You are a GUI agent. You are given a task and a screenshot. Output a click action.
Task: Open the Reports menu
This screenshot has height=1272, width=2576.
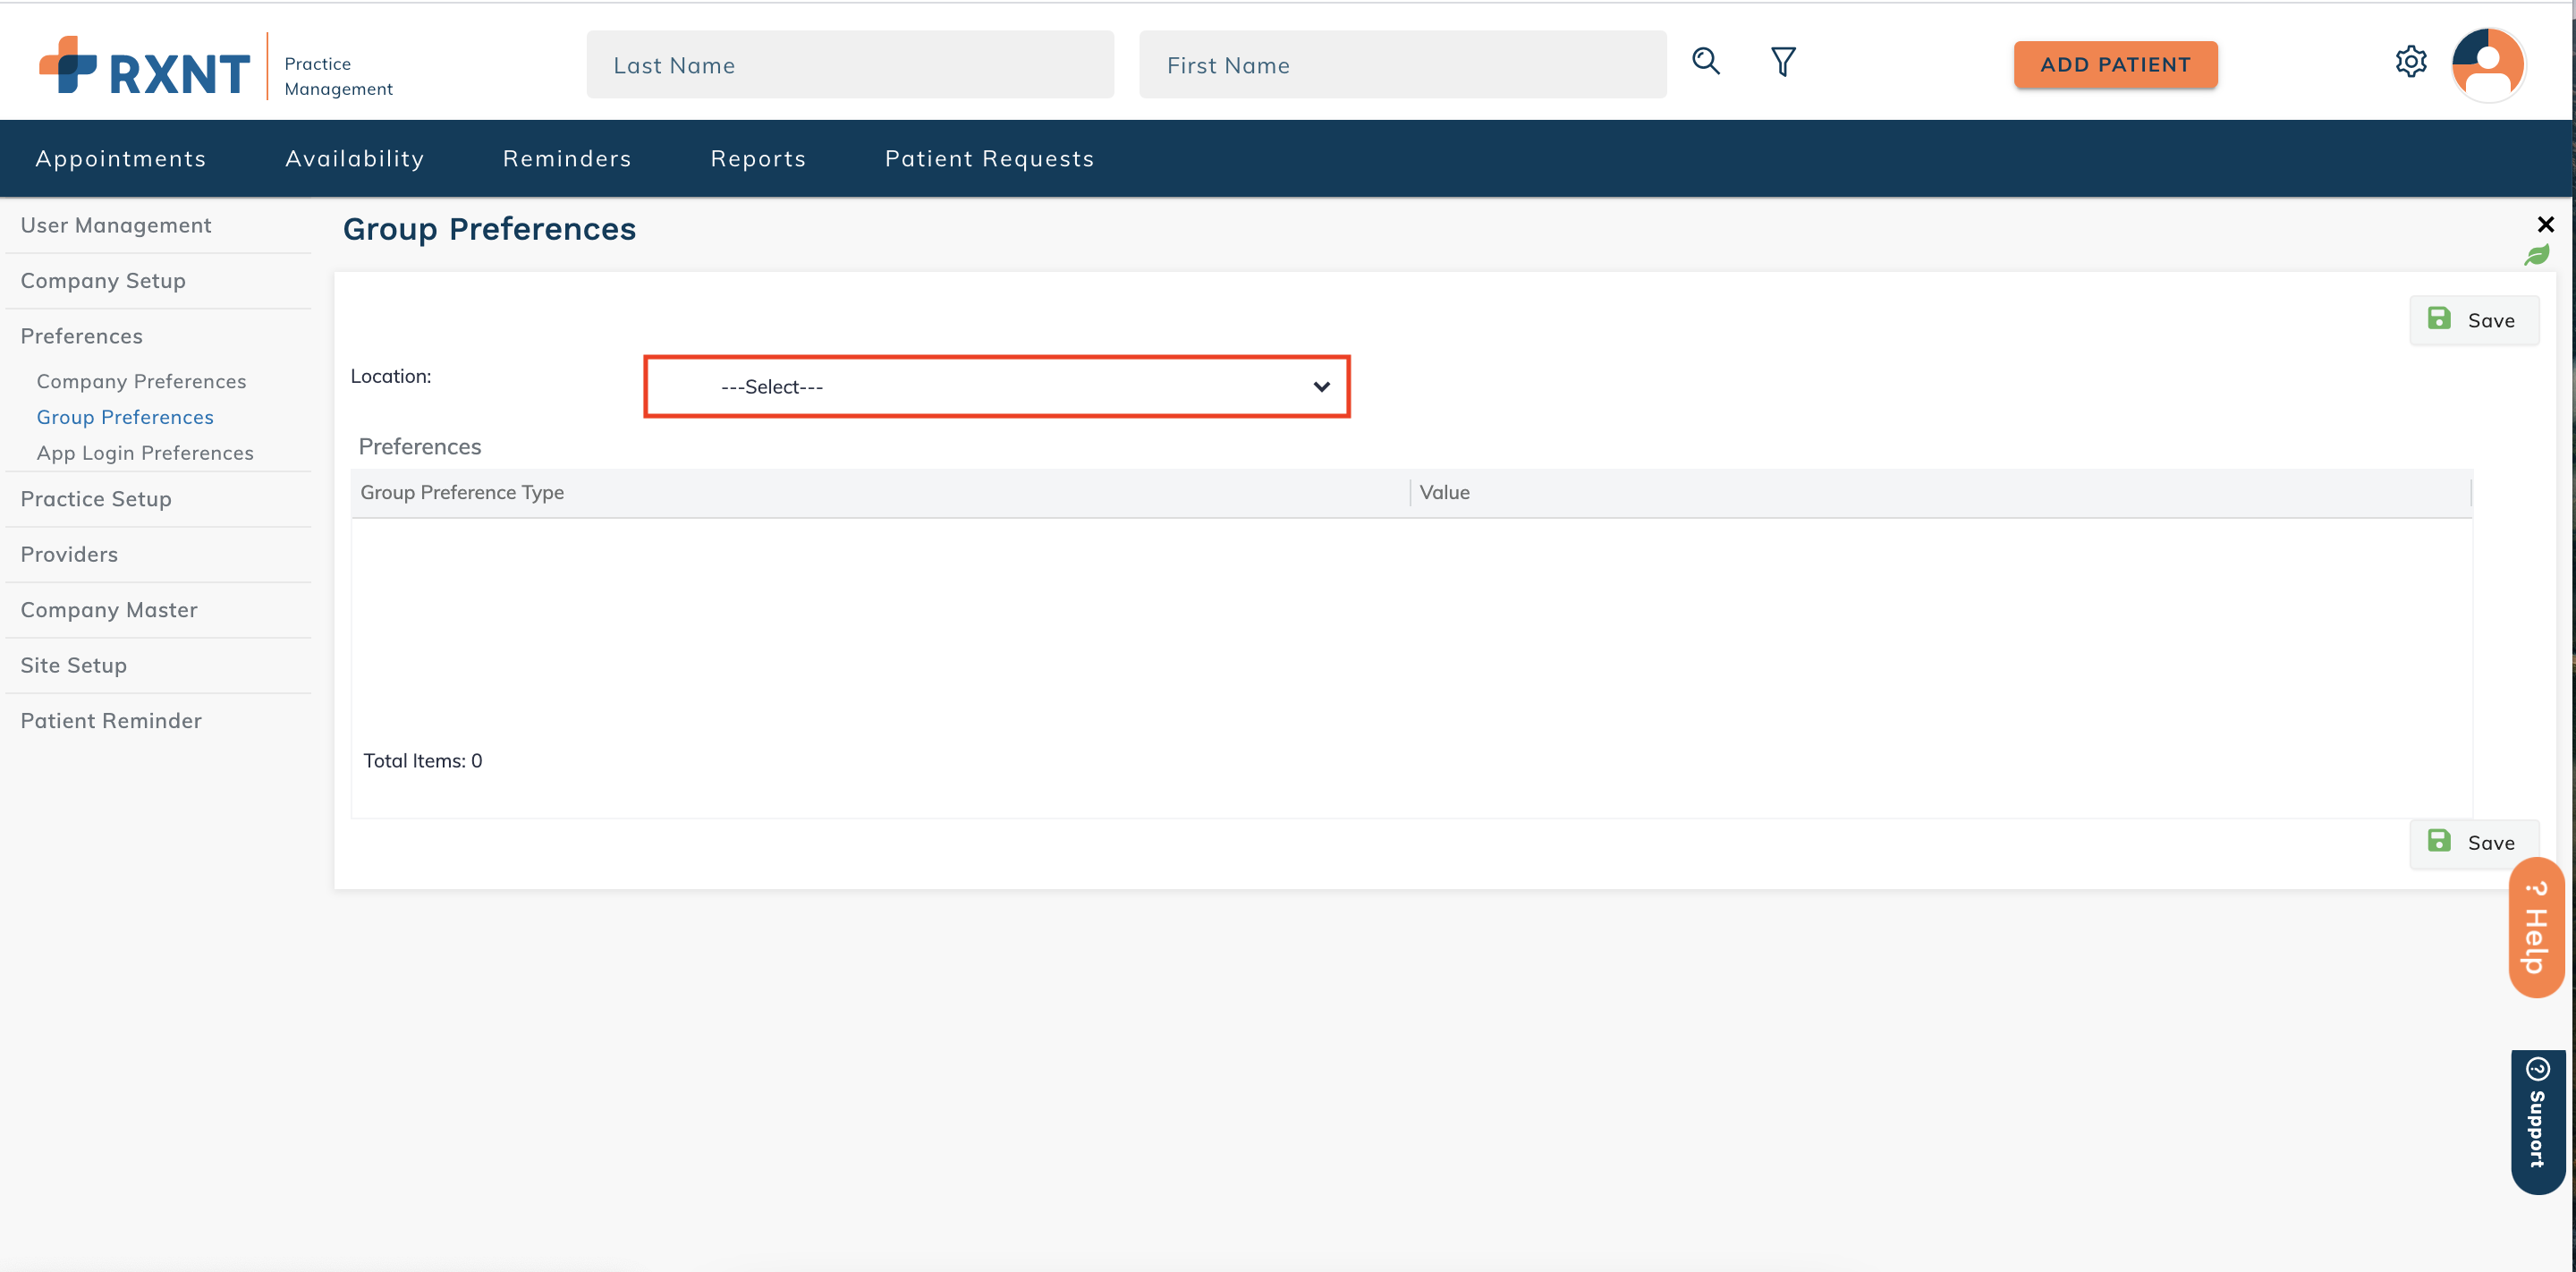[x=758, y=158]
